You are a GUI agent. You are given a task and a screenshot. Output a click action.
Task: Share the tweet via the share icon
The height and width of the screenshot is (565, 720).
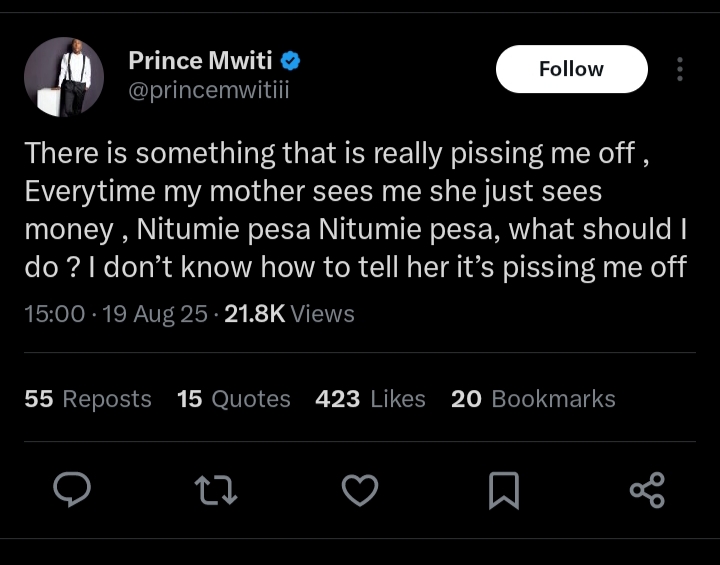(647, 489)
